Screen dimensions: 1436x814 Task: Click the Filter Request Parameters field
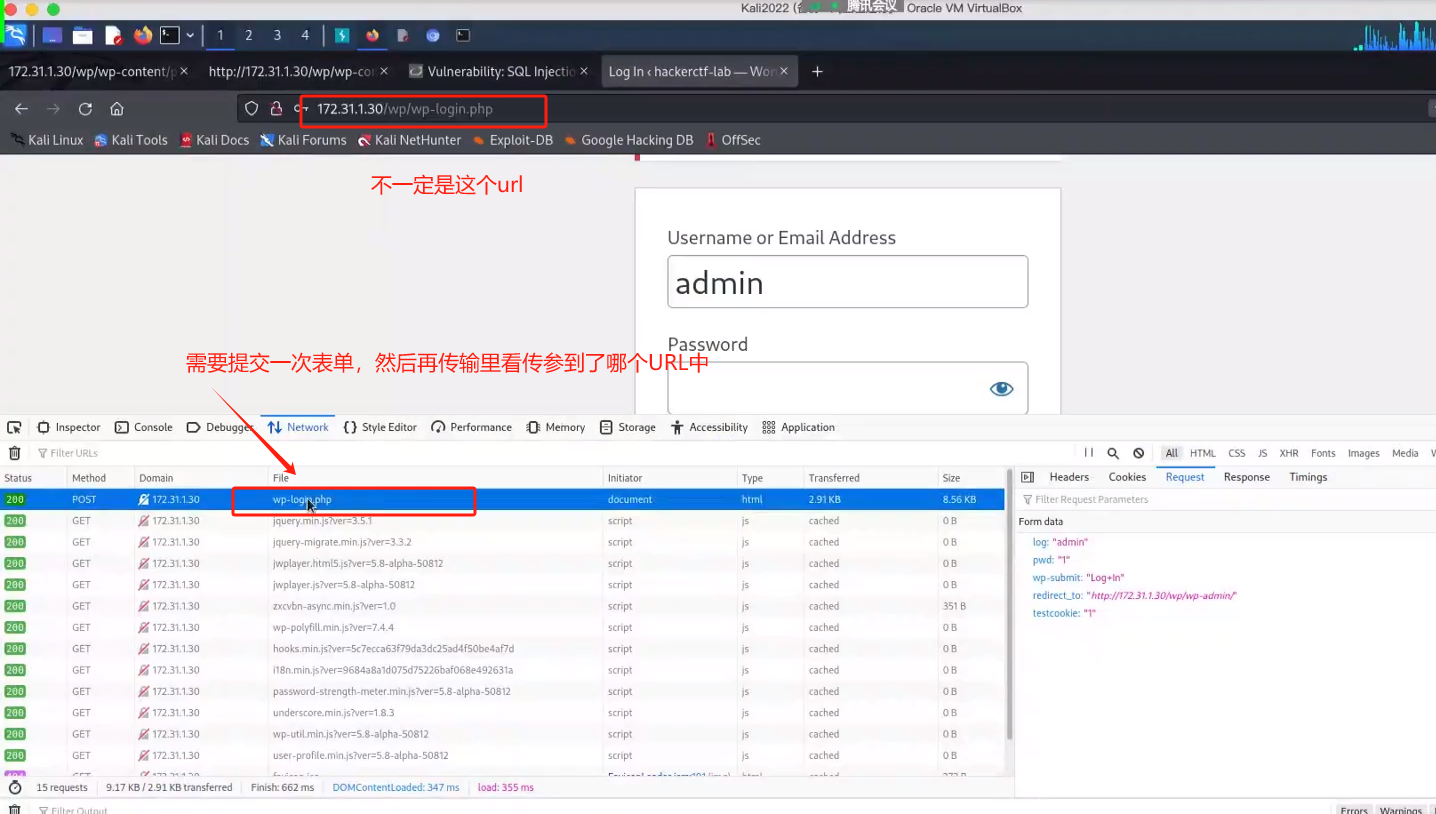click(1226, 499)
